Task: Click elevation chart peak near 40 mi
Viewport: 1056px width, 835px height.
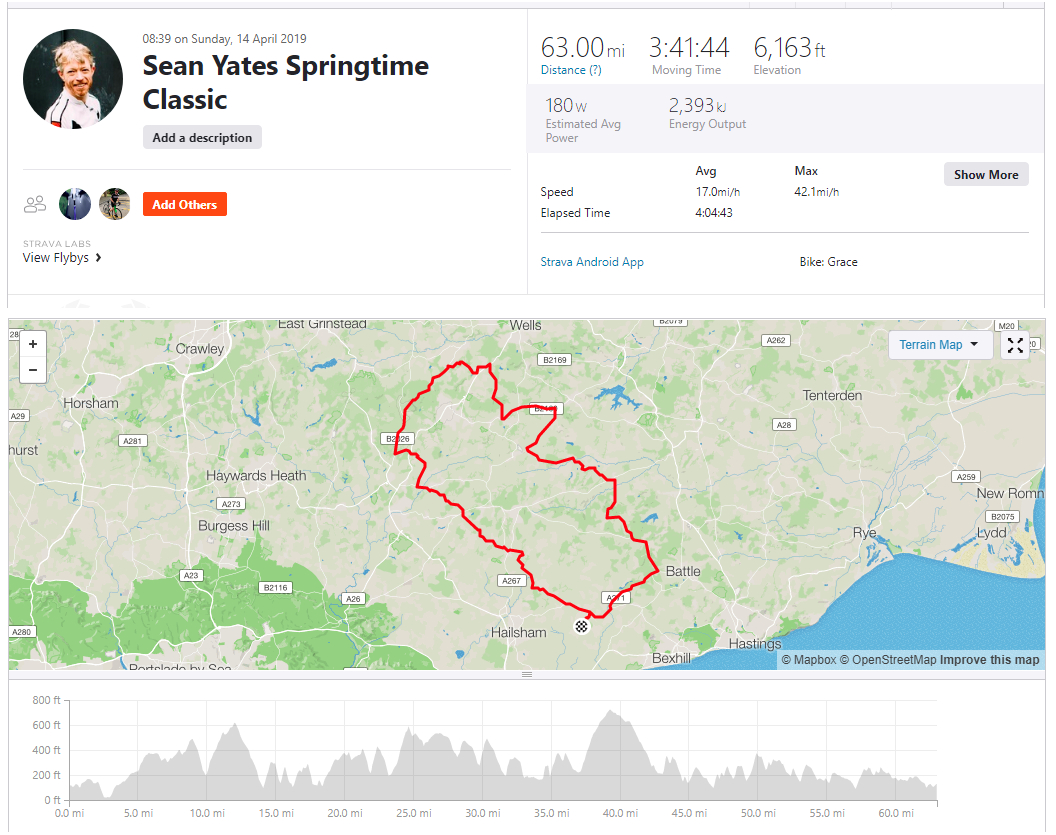Action: click(609, 714)
